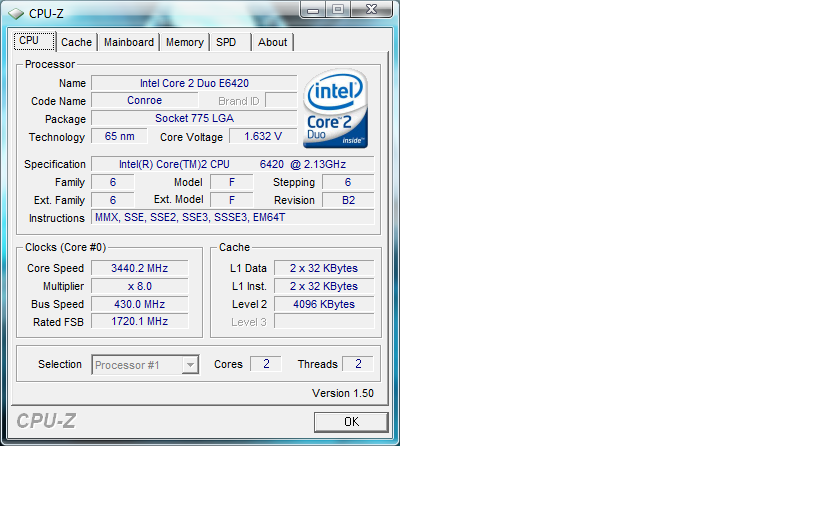Click the Intel Core 2 Duo logo
The image size is (840, 525).
click(x=335, y=108)
